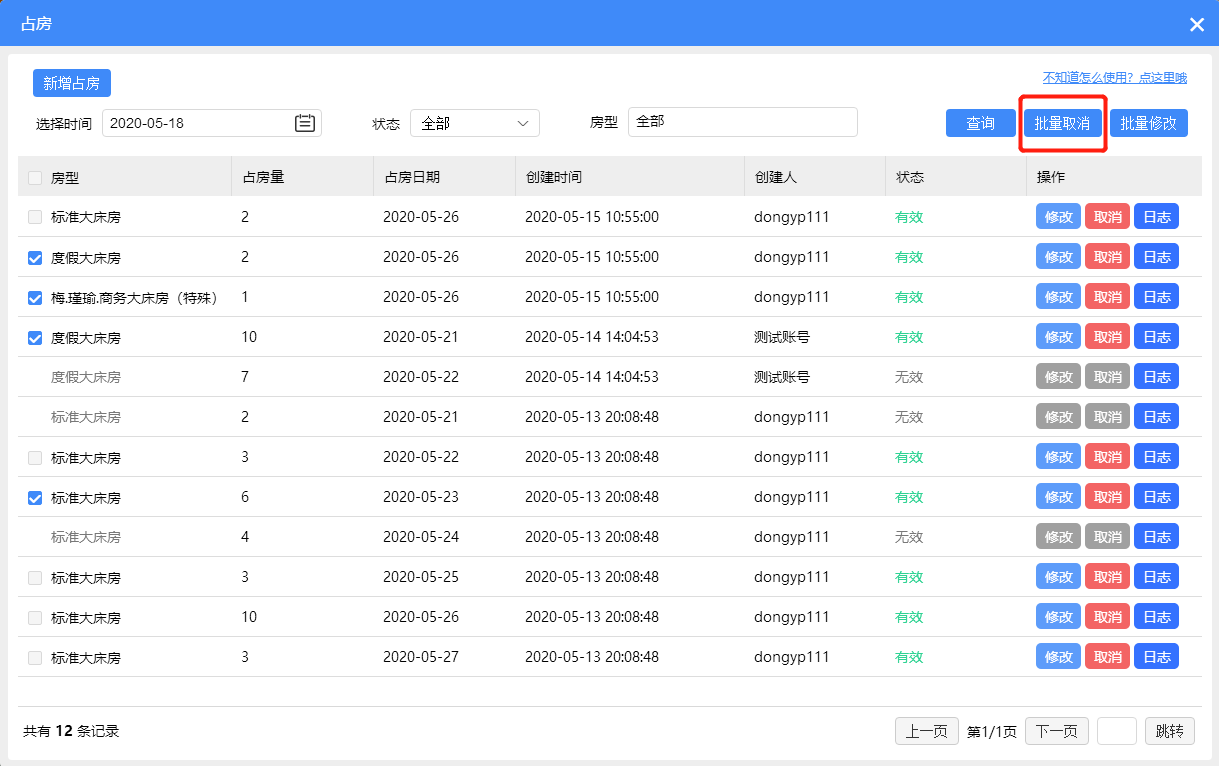Viewport: 1219px width, 766px height.
Task: Expand the 状态 dropdown arrow
Action: pyautogui.click(x=523, y=123)
